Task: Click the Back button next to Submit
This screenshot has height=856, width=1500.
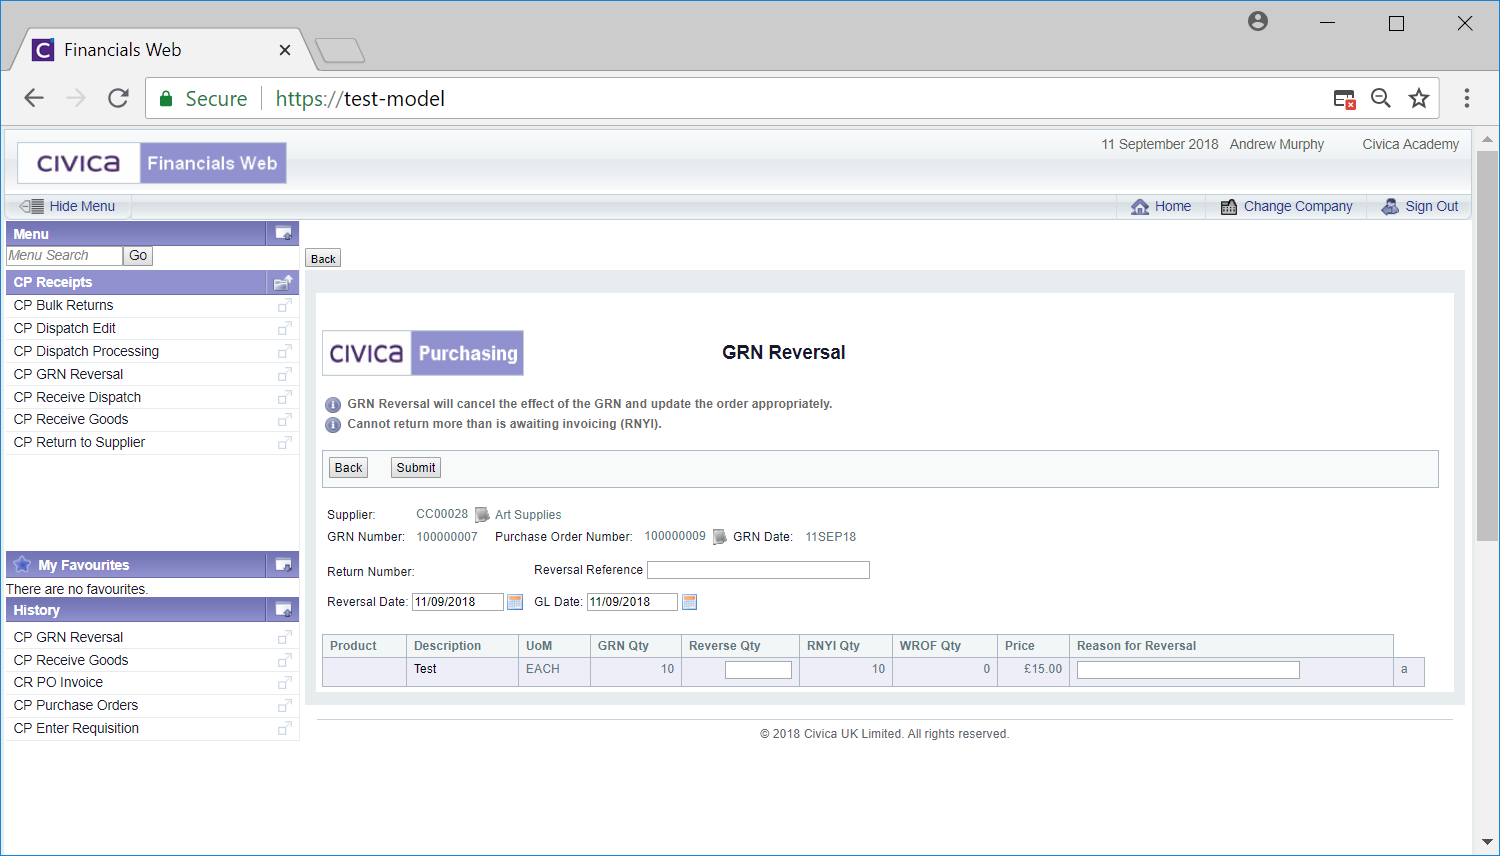Action: 348,467
